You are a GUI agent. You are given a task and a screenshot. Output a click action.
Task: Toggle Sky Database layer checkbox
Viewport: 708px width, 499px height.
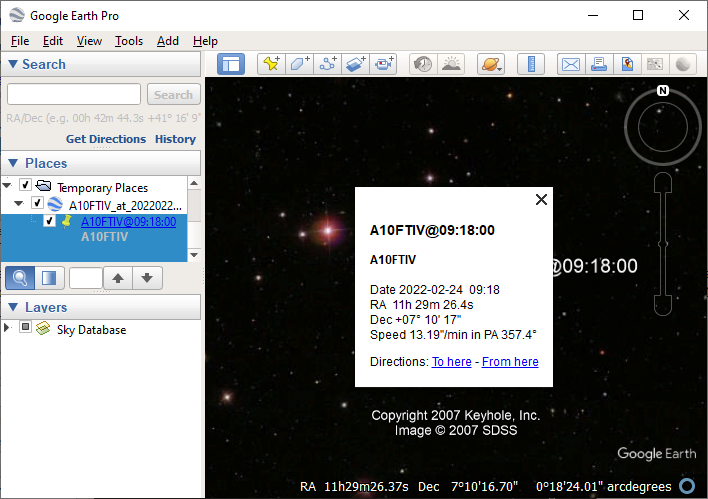[25, 327]
